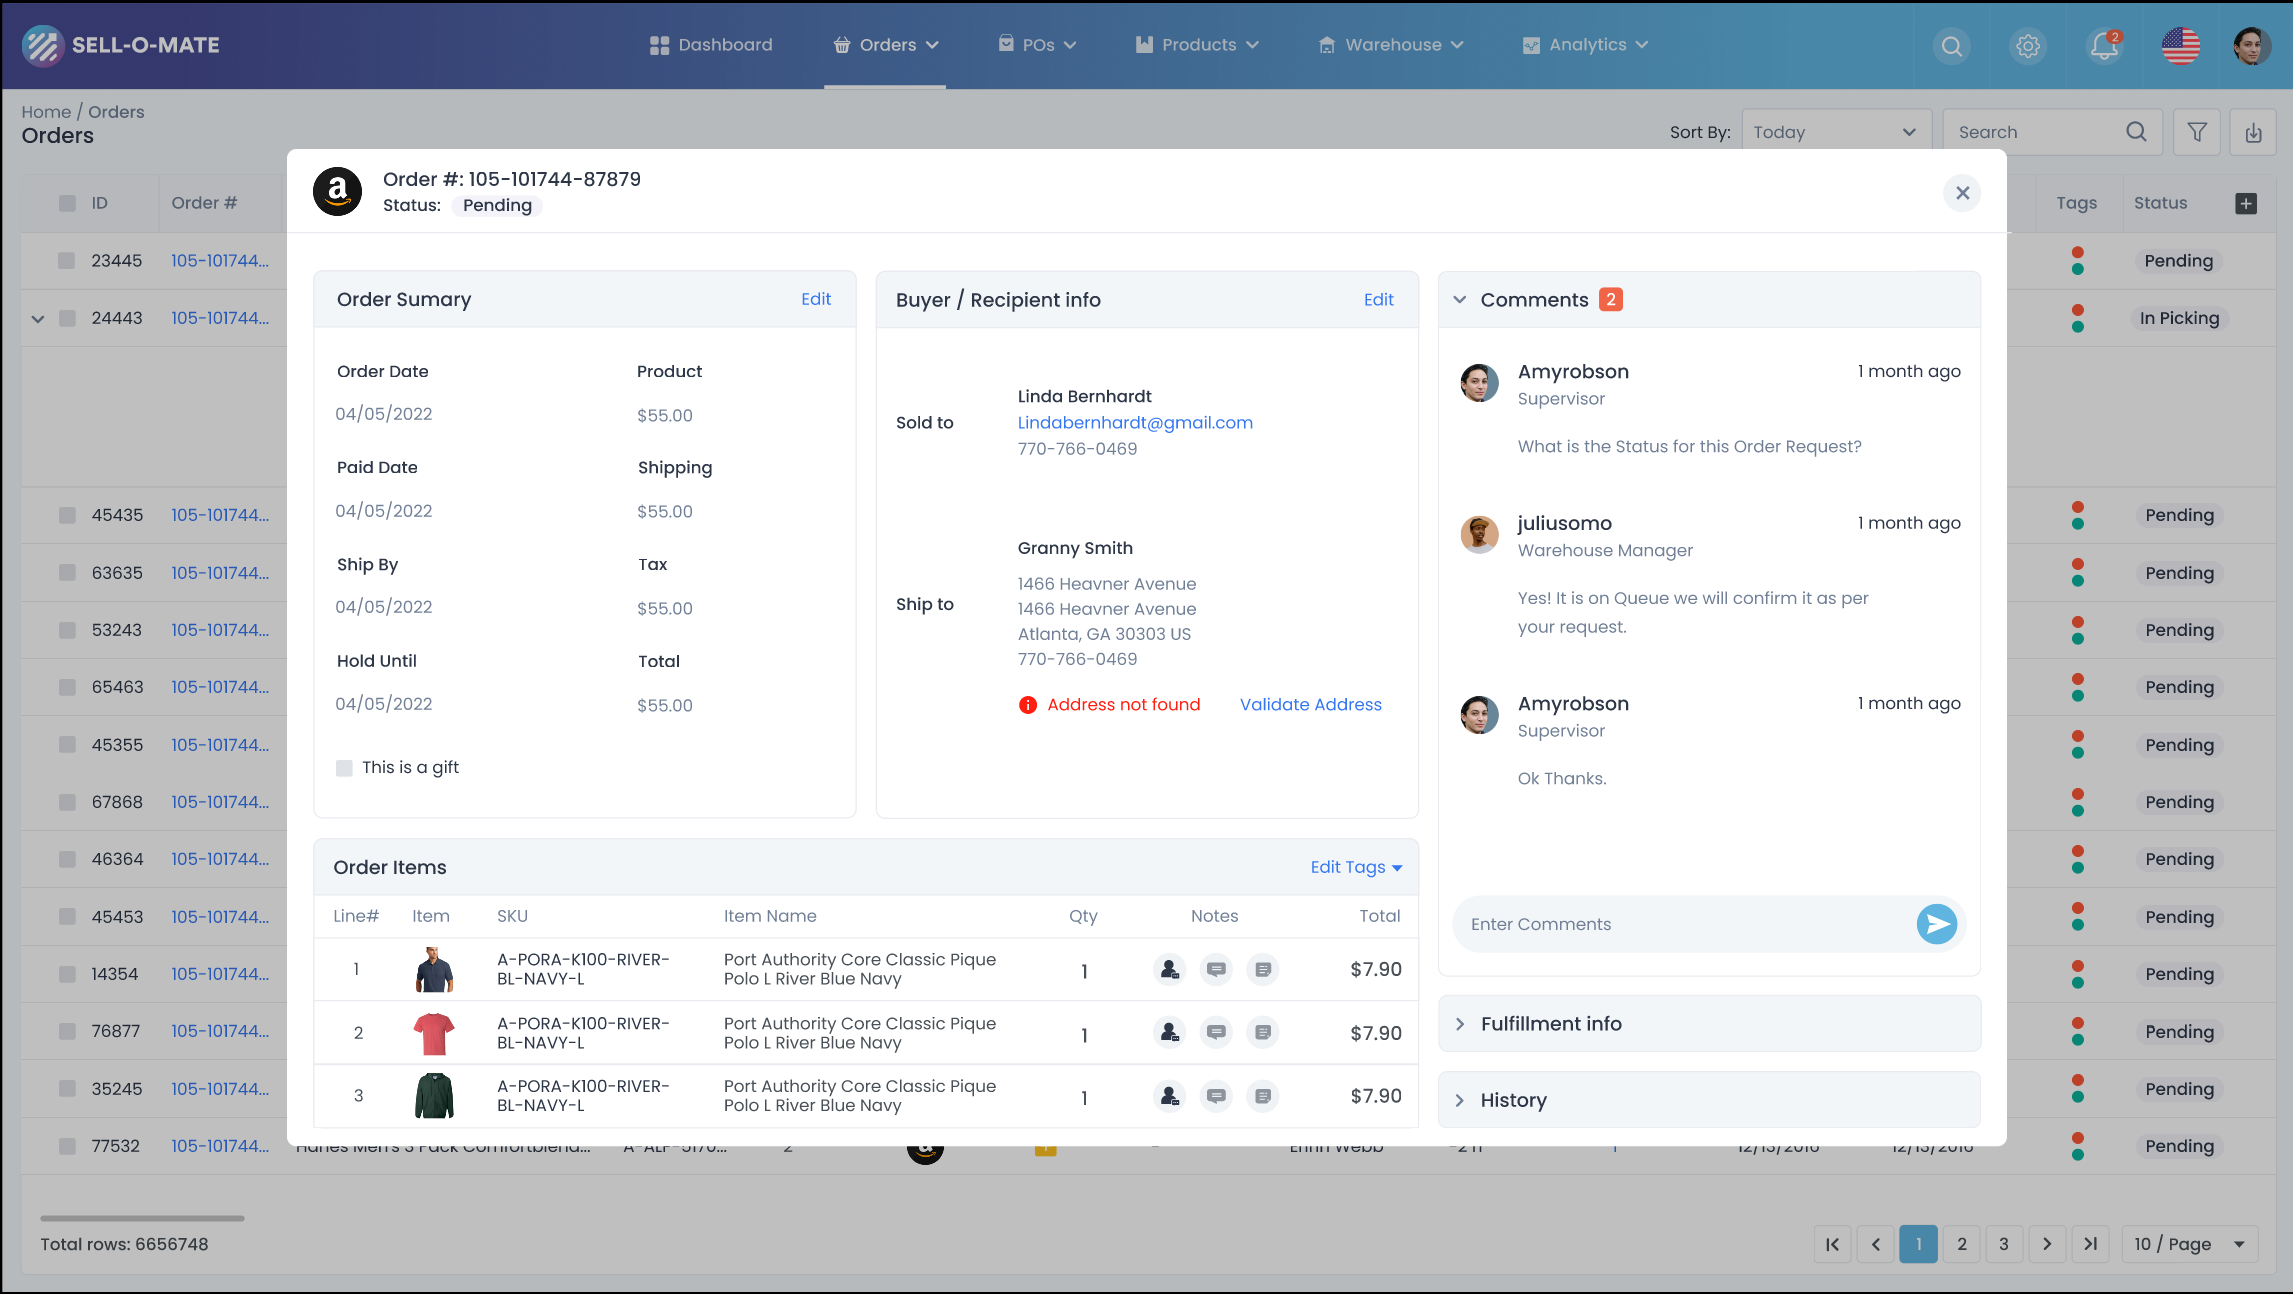Click the assign-user icon on line 1
Image resolution: width=2293 pixels, height=1294 pixels.
[x=1169, y=969]
